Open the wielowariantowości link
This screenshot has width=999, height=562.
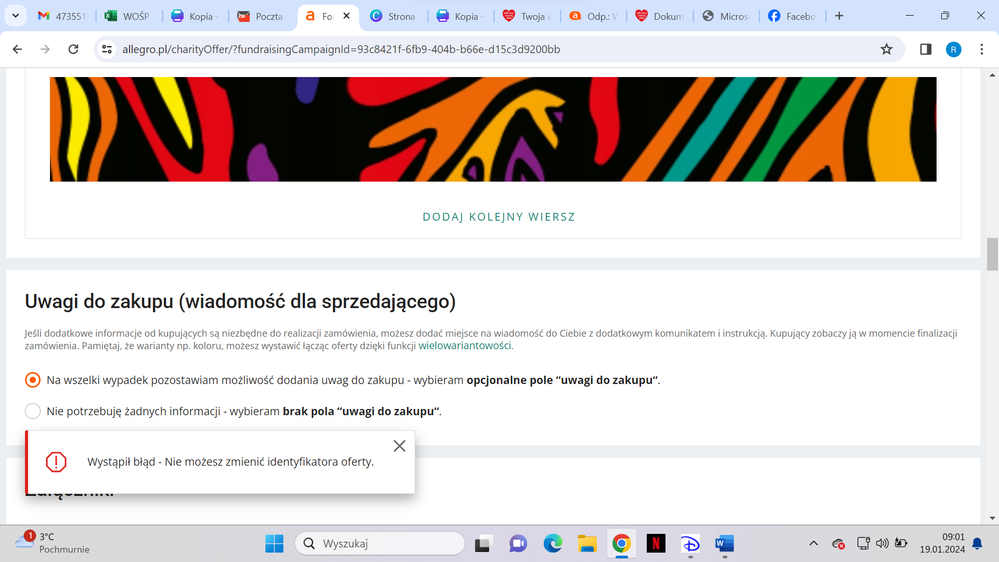tap(464, 345)
